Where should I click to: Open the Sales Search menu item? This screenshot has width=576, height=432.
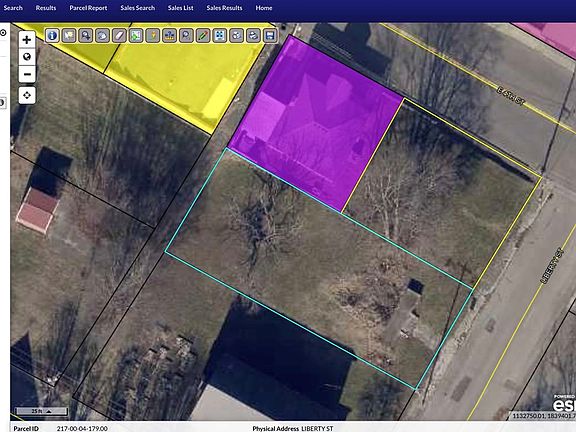click(x=137, y=8)
